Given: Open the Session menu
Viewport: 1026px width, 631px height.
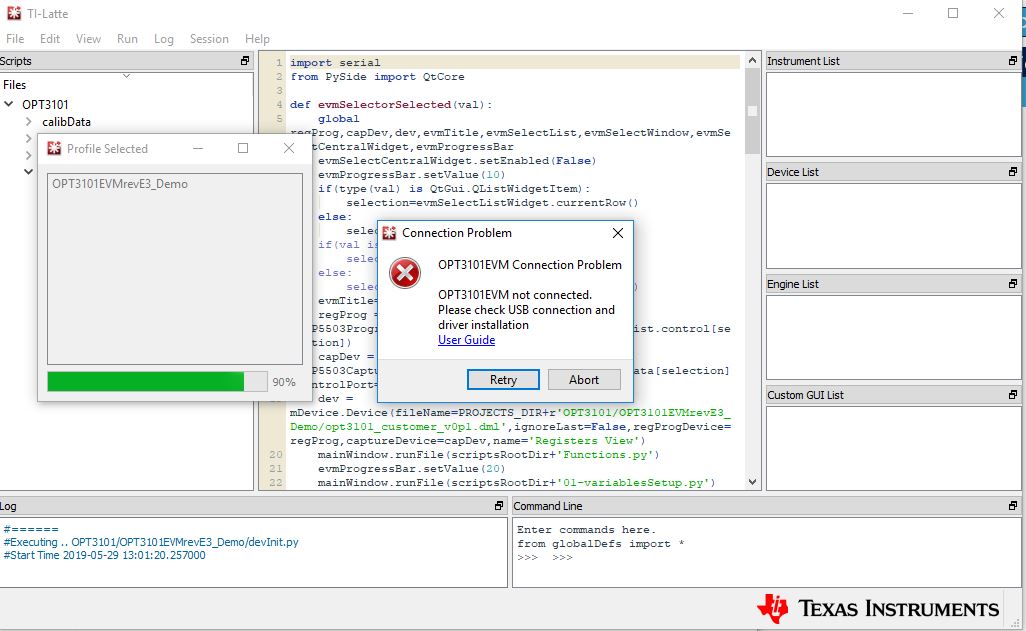Looking at the screenshot, I should pos(209,39).
